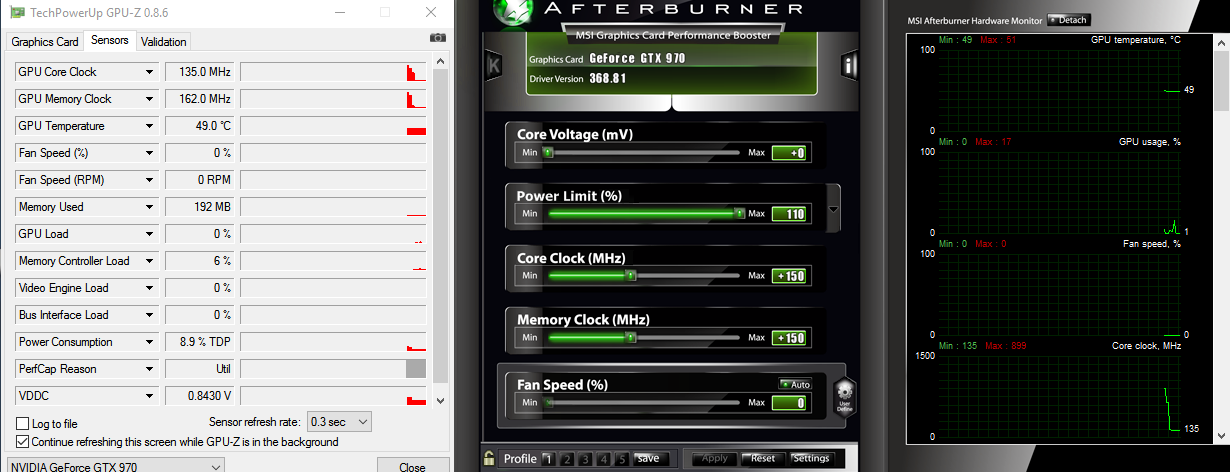Select the Sensors tab
Screen dimensions: 1230x472
tap(109, 41)
